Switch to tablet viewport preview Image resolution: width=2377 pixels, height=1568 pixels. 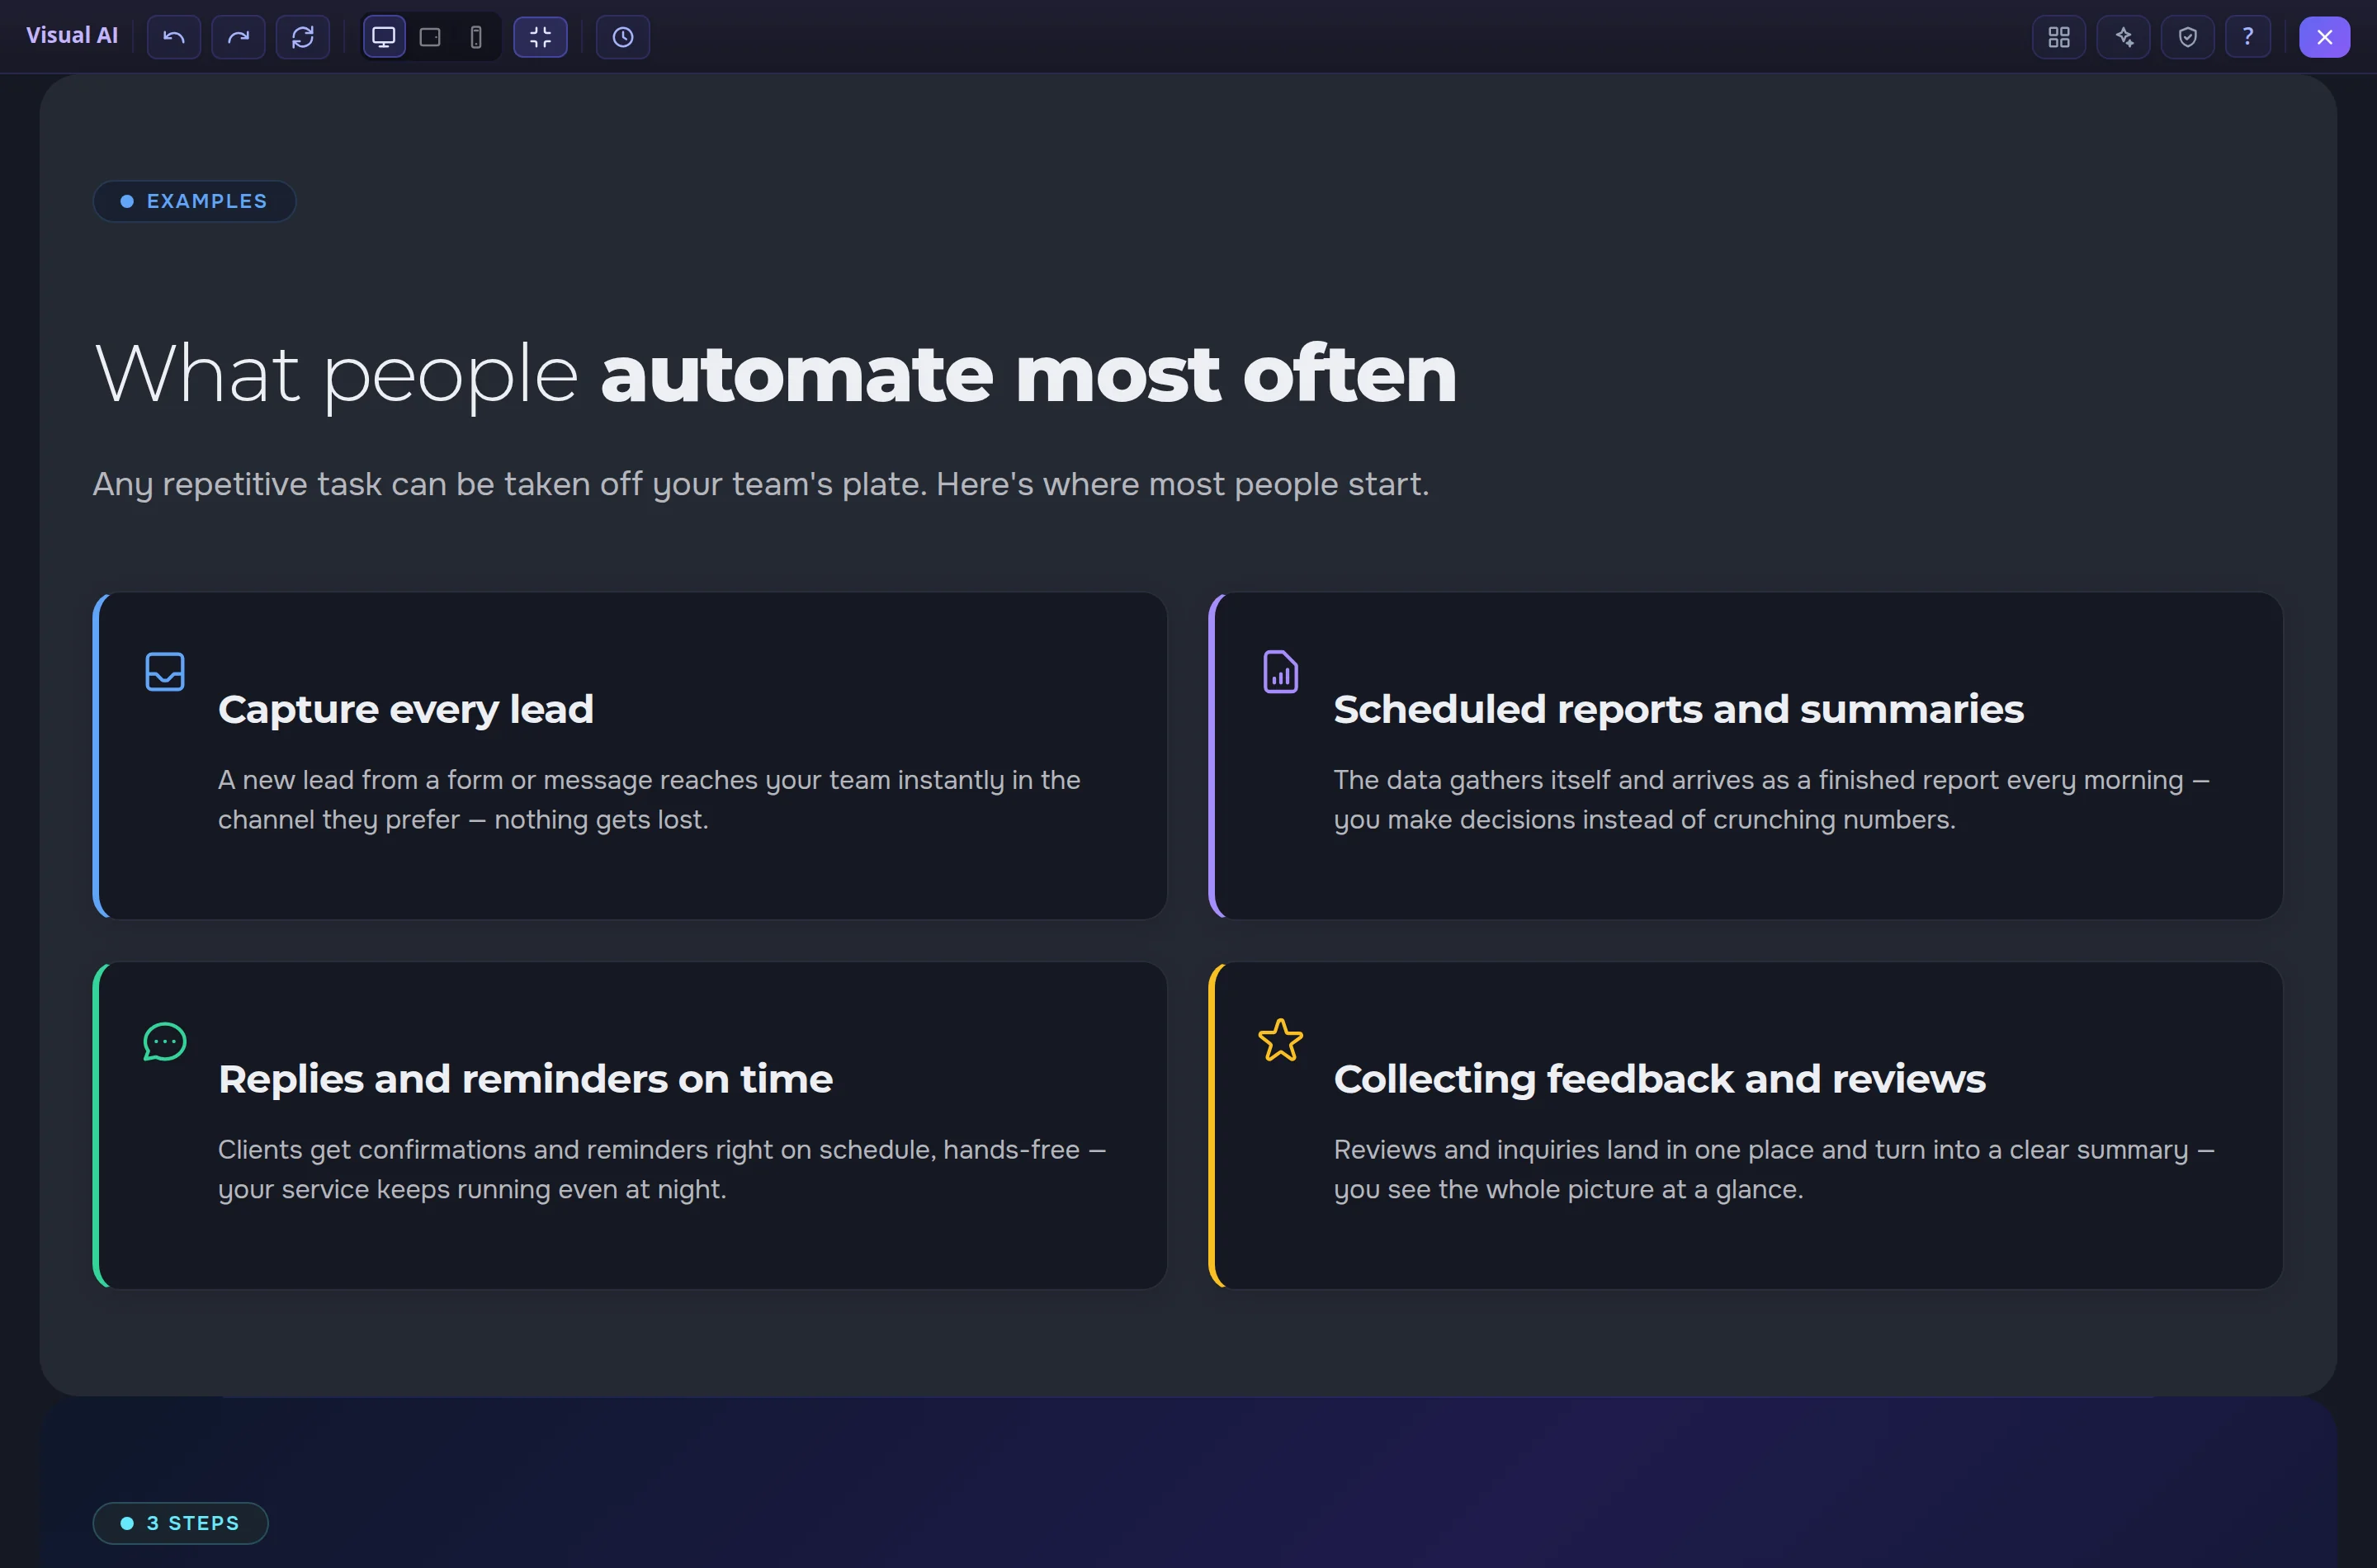pos(430,37)
